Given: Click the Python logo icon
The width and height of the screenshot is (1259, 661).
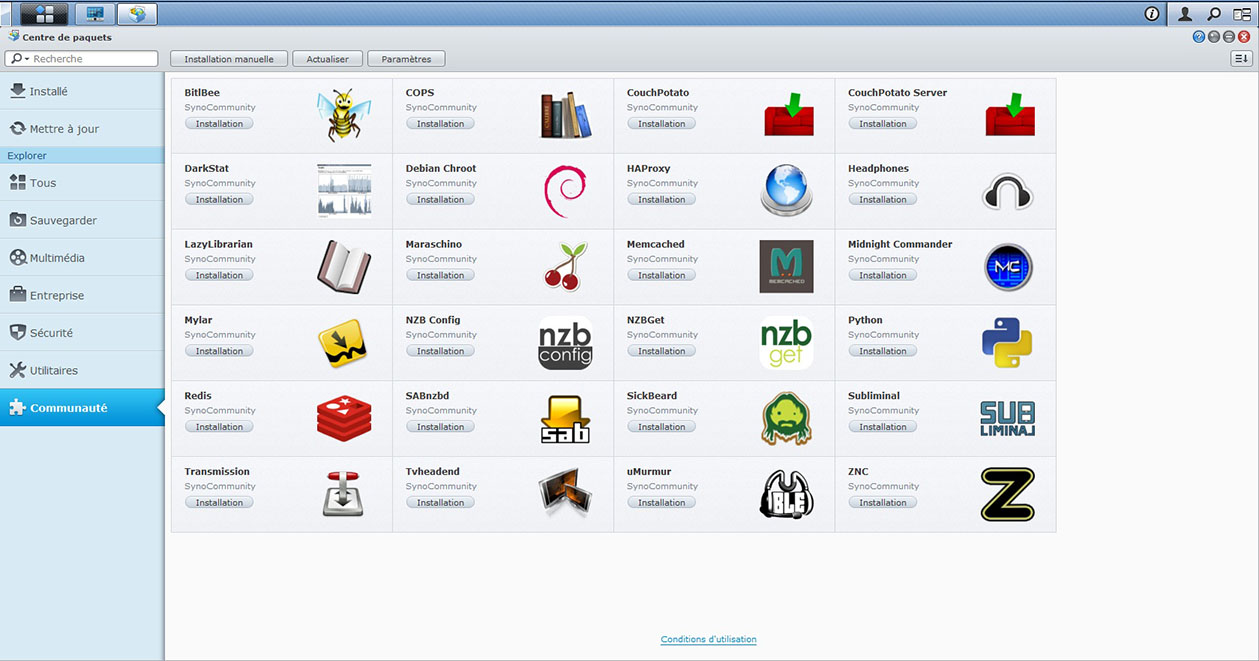Looking at the screenshot, I should (1007, 343).
